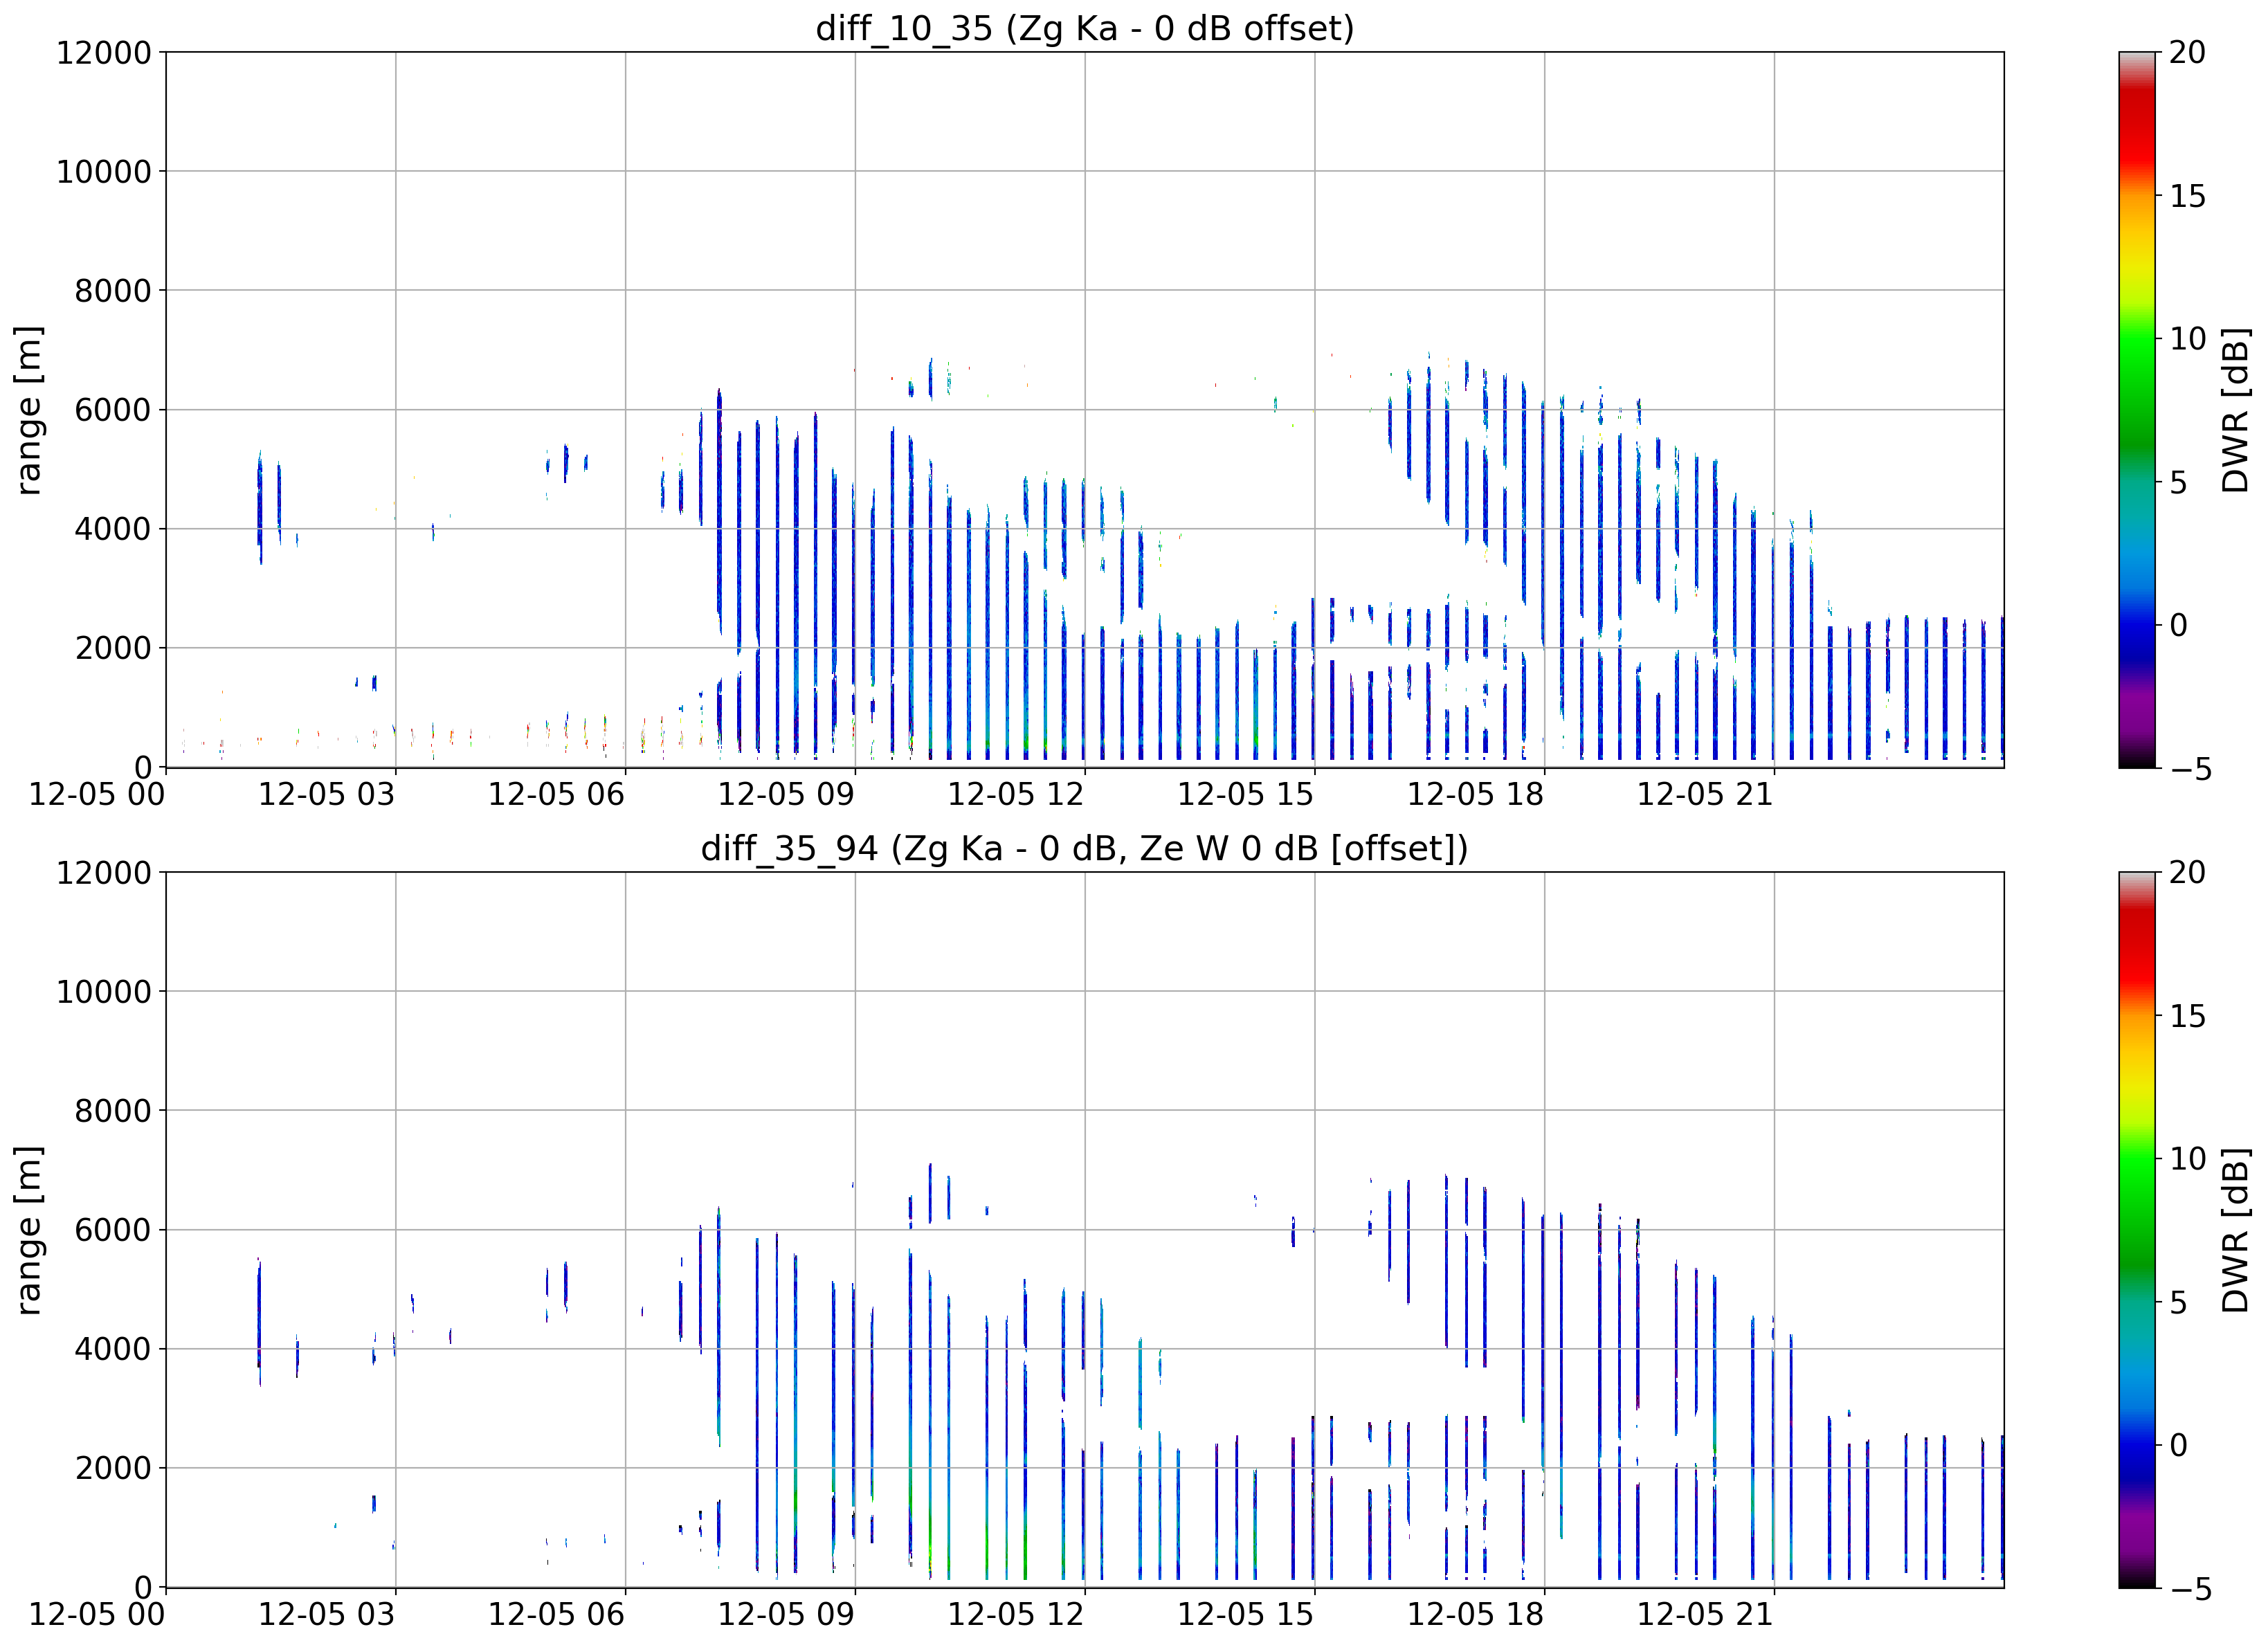
Task: Click the 5 tick label on the diff_35_94 colorbar
Action: pyautogui.click(x=2178, y=1302)
